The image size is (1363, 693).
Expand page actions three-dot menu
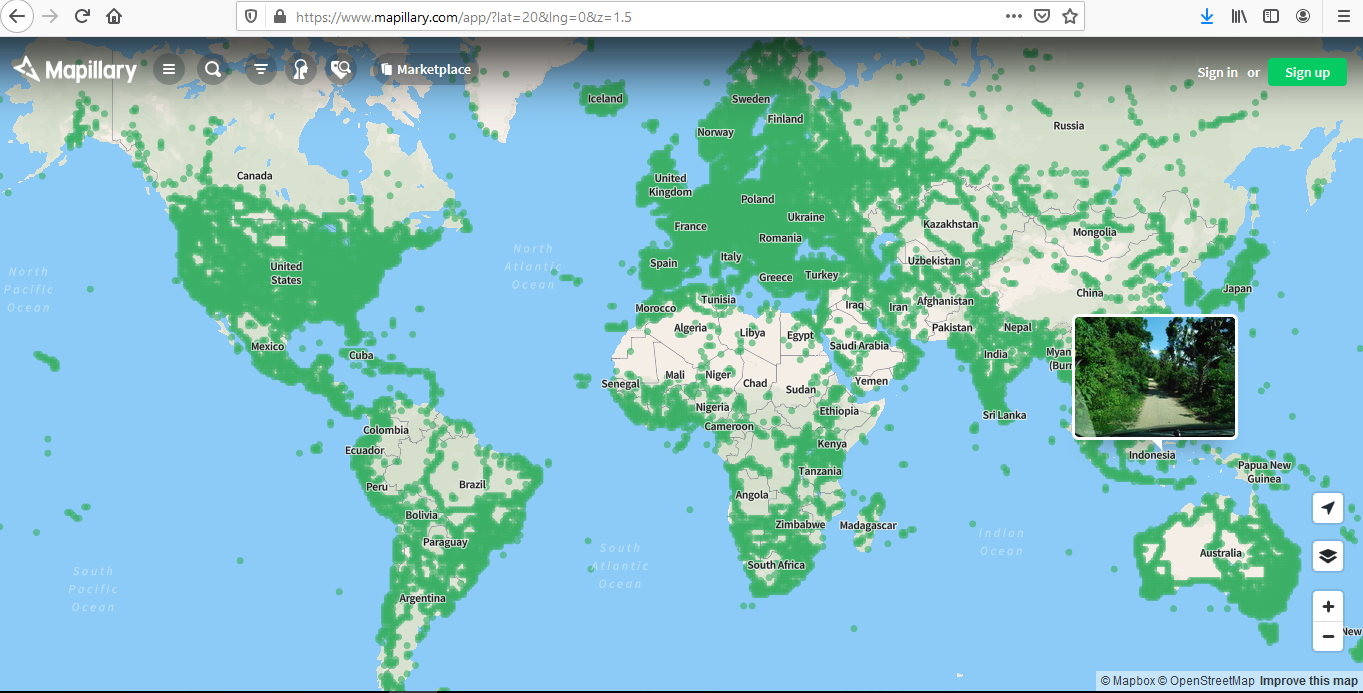point(1013,16)
